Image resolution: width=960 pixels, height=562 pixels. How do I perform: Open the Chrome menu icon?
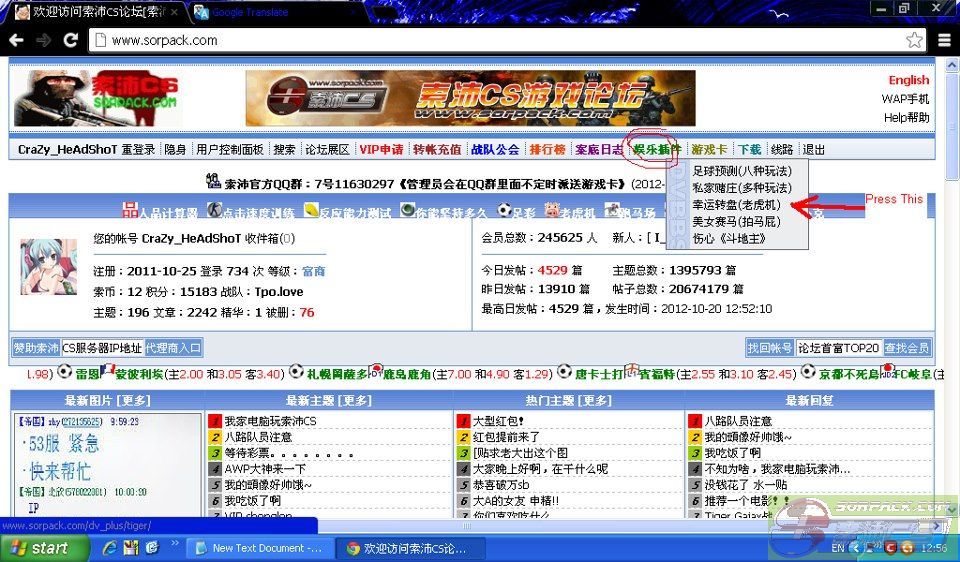coord(945,40)
